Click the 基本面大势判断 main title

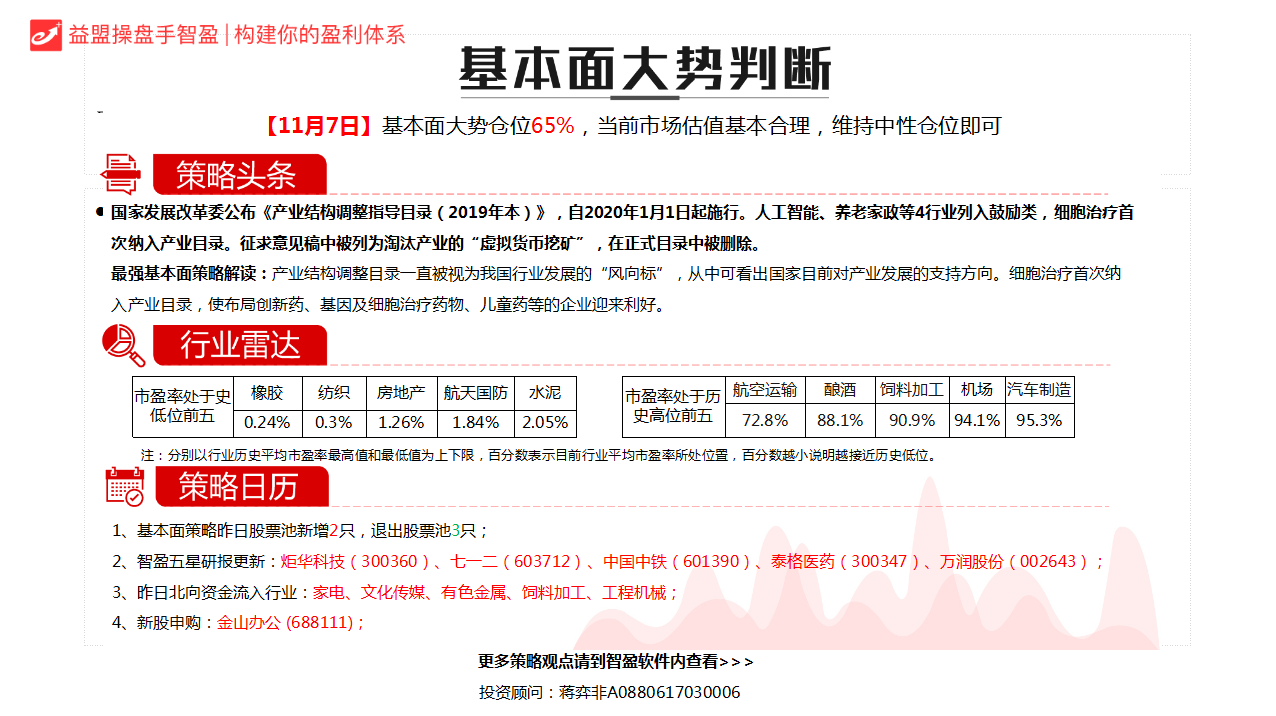point(645,70)
